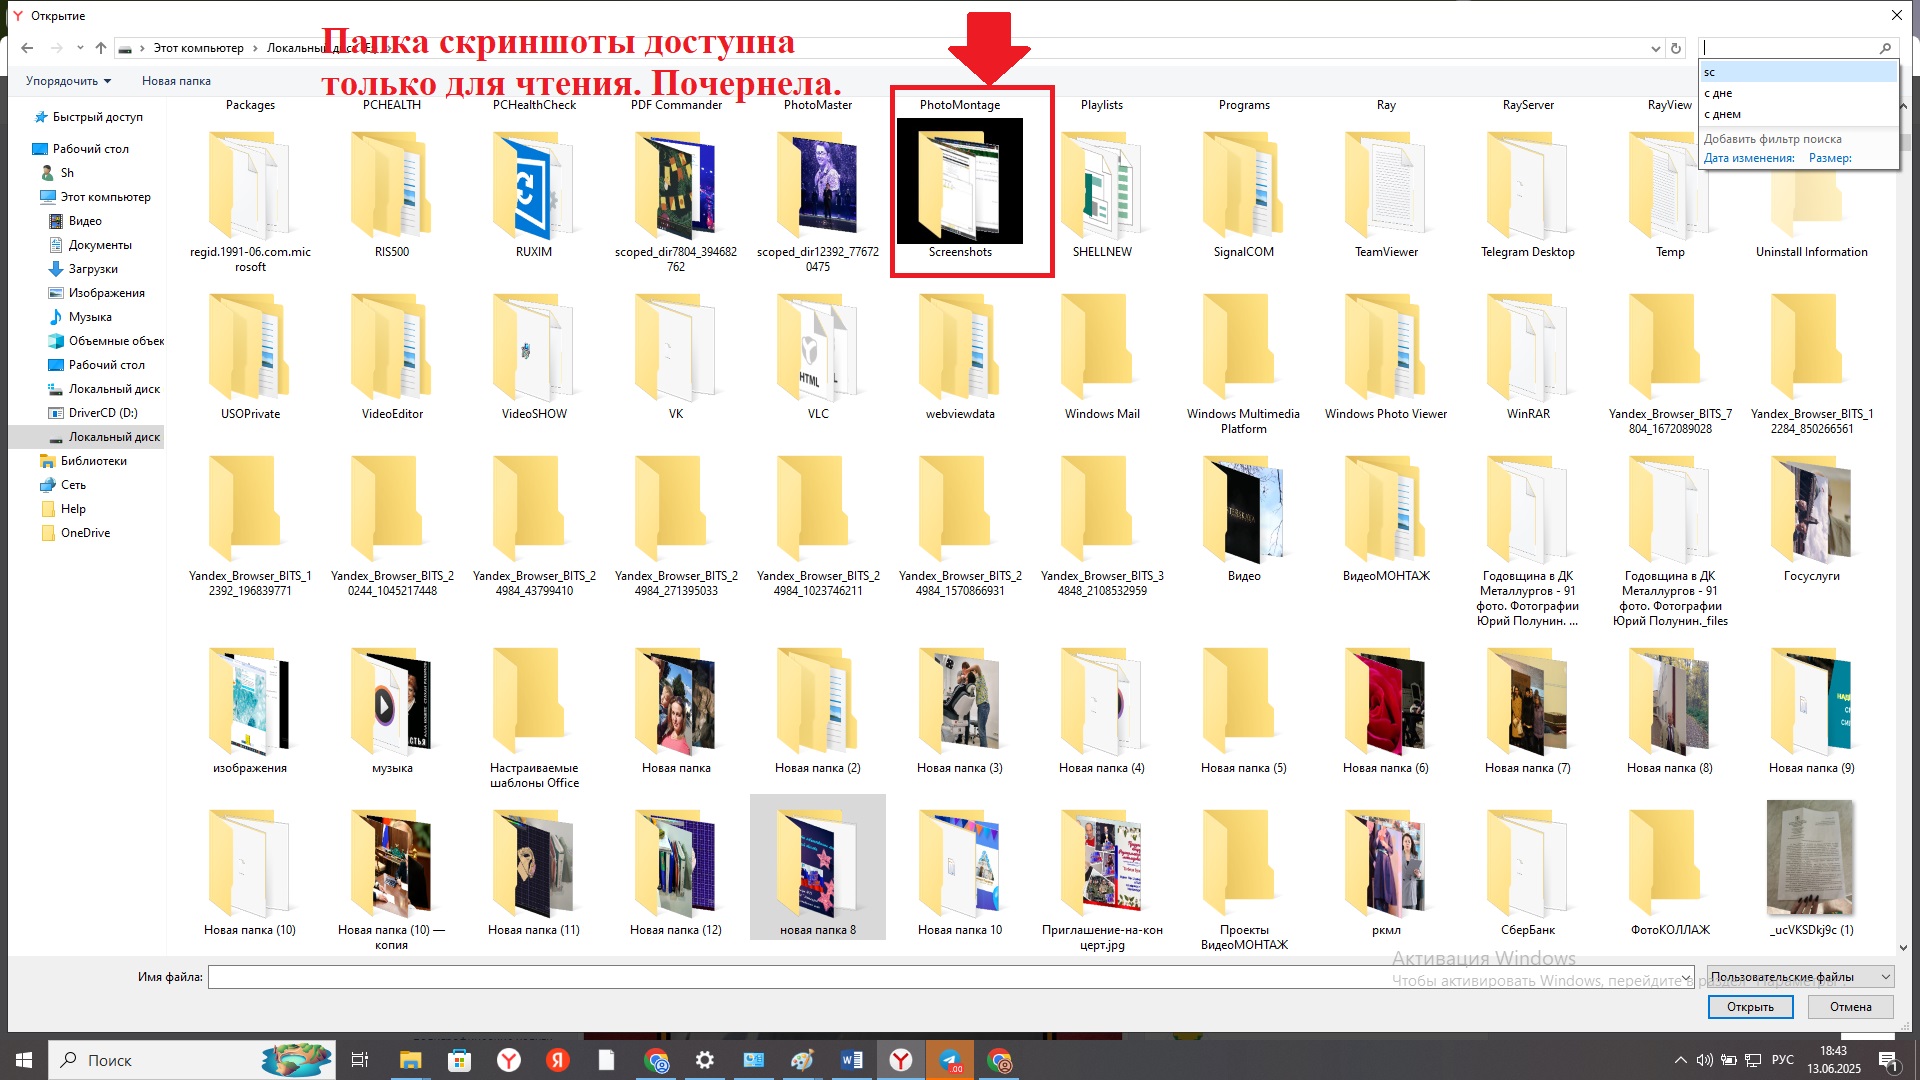Select the новая папка 8 folder
This screenshot has width=1920, height=1080.
818,868
